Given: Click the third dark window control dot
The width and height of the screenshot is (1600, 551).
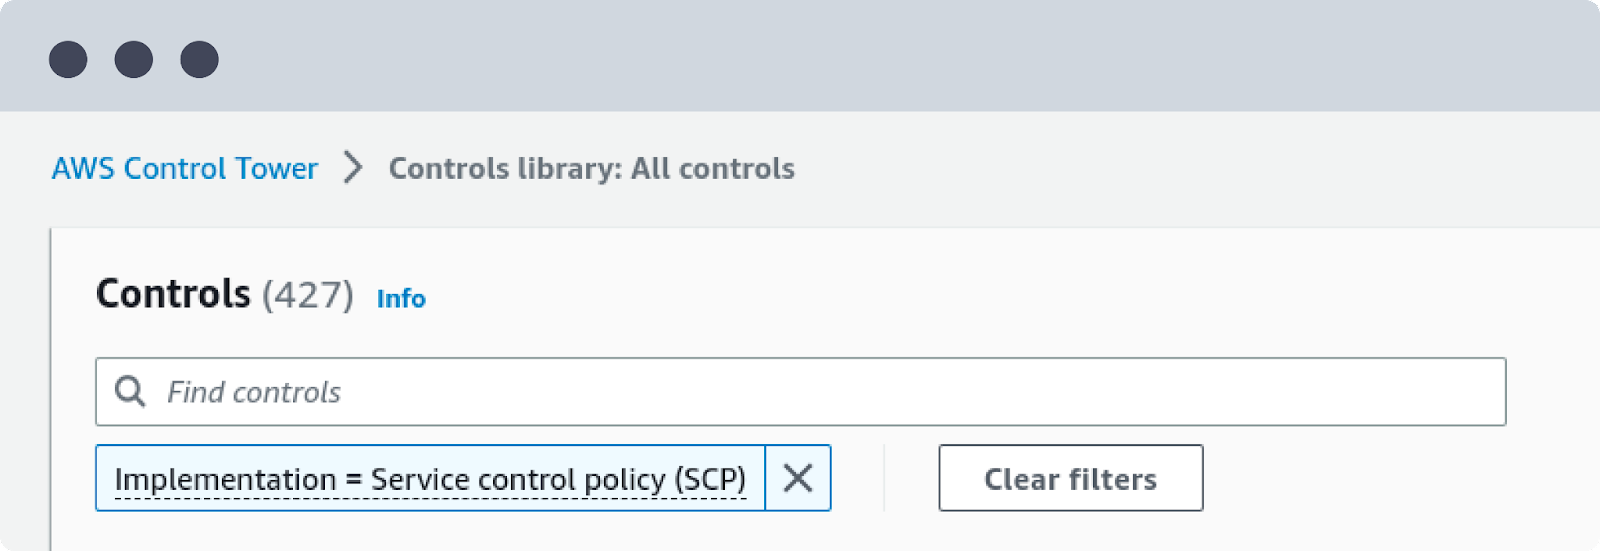Looking at the screenshot, I should [200, 59].
